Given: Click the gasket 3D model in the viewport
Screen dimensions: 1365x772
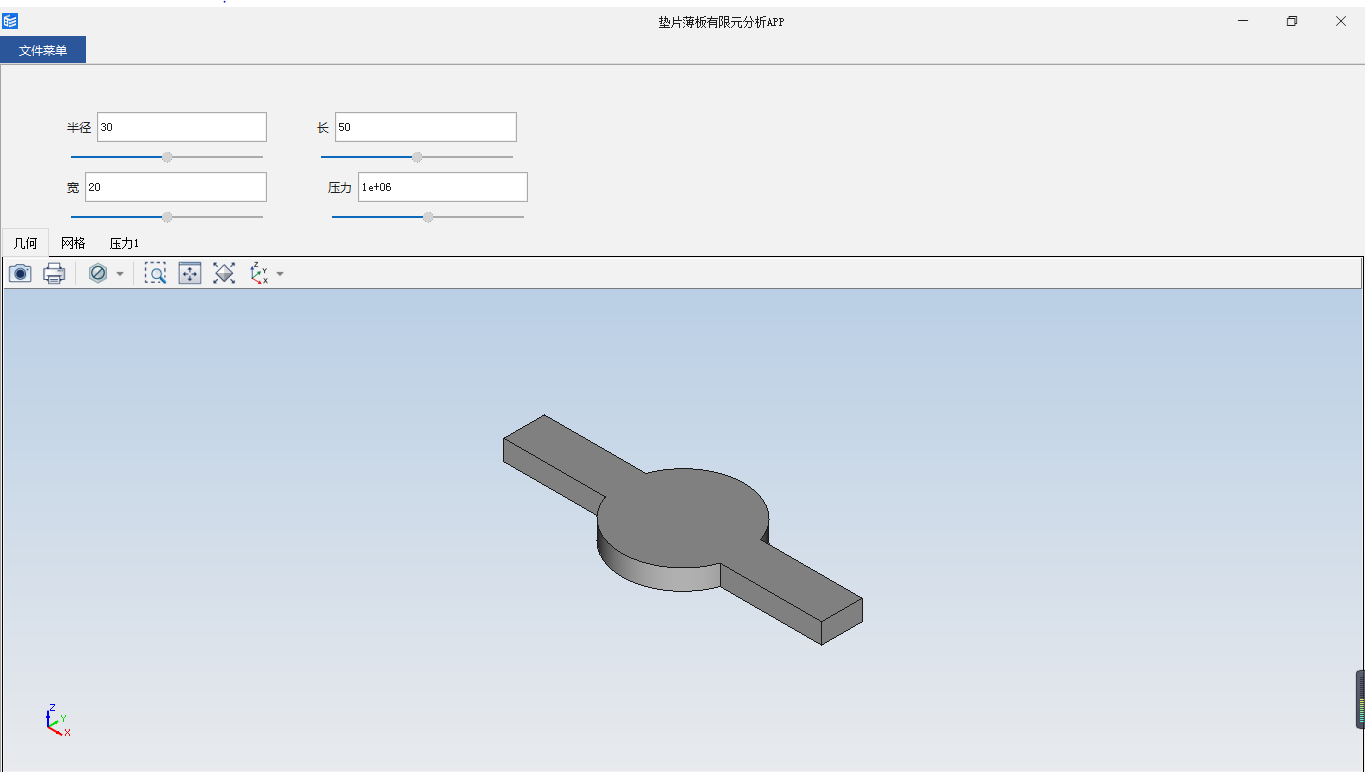Looking at the screenshot, I should (x=683, y=529).
